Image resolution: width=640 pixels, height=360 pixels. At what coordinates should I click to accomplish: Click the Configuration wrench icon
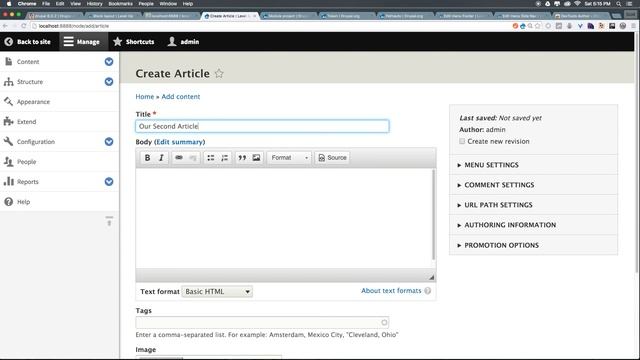9,142
